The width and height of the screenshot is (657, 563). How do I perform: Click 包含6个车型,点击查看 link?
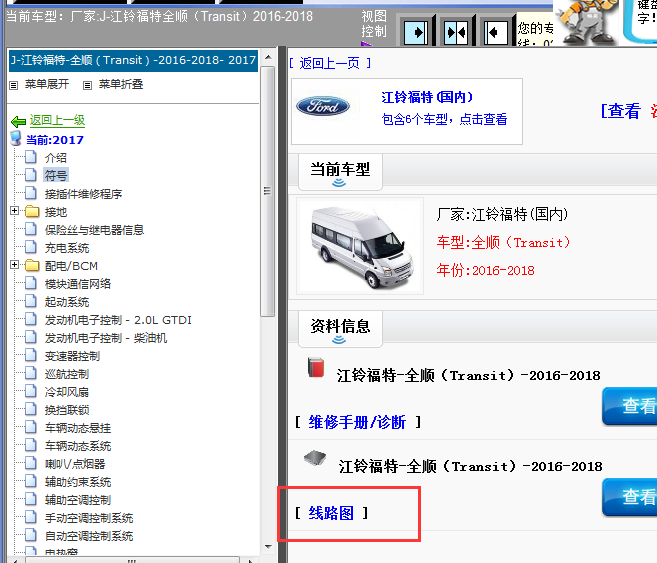444,119
